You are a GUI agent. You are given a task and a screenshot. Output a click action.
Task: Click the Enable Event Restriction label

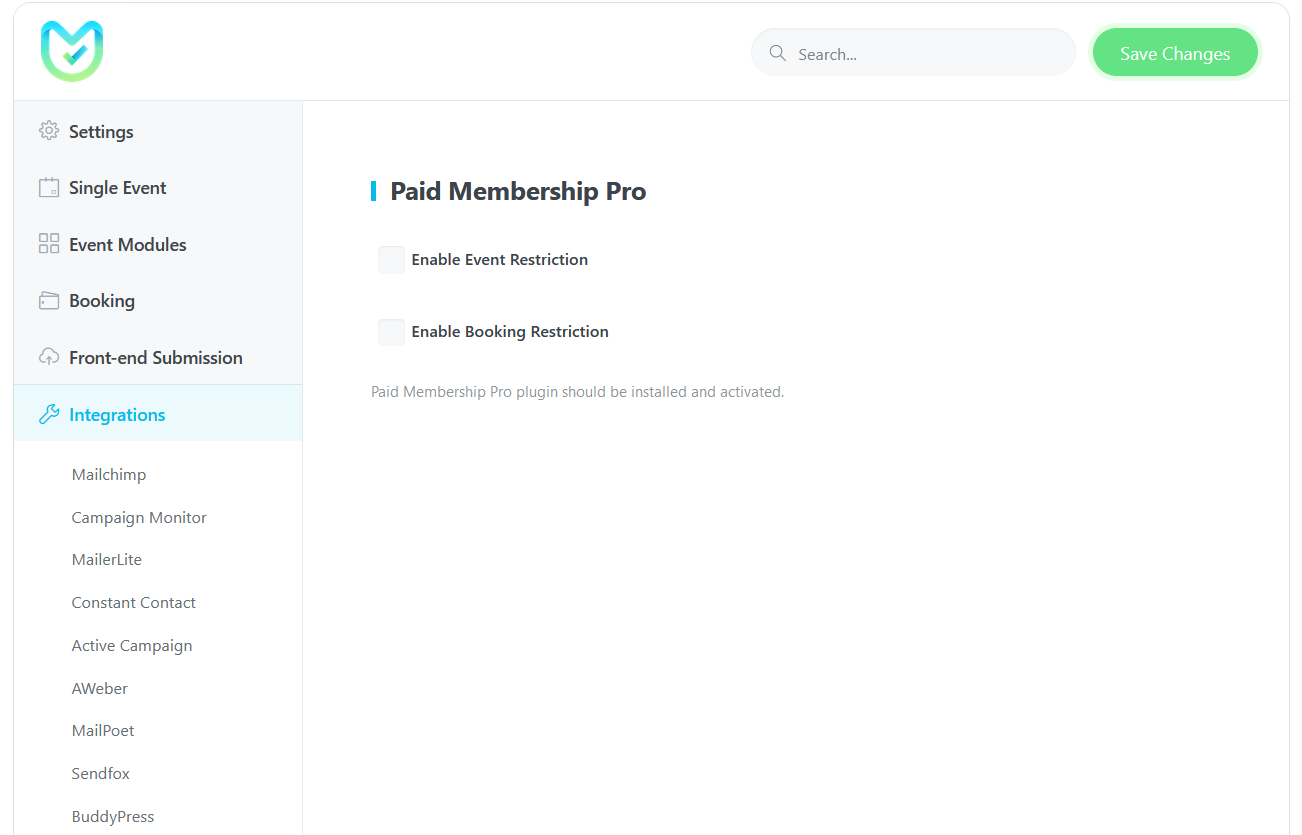(500, 260)
